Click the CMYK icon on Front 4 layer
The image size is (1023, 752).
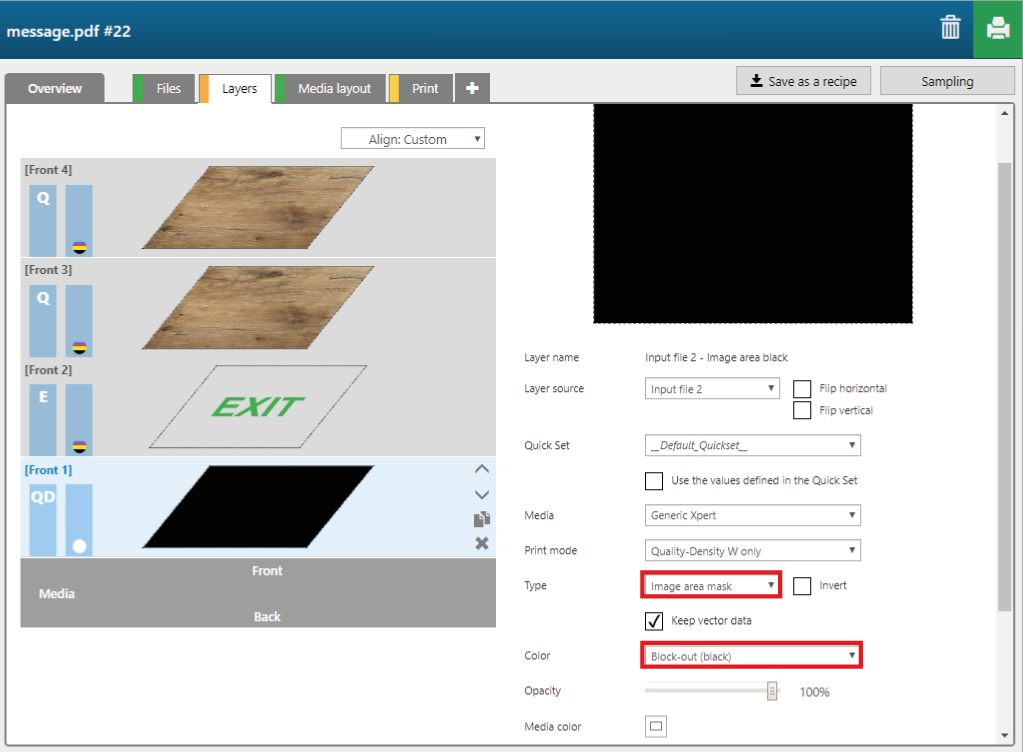pyautogui.click(x=79, y=247)
